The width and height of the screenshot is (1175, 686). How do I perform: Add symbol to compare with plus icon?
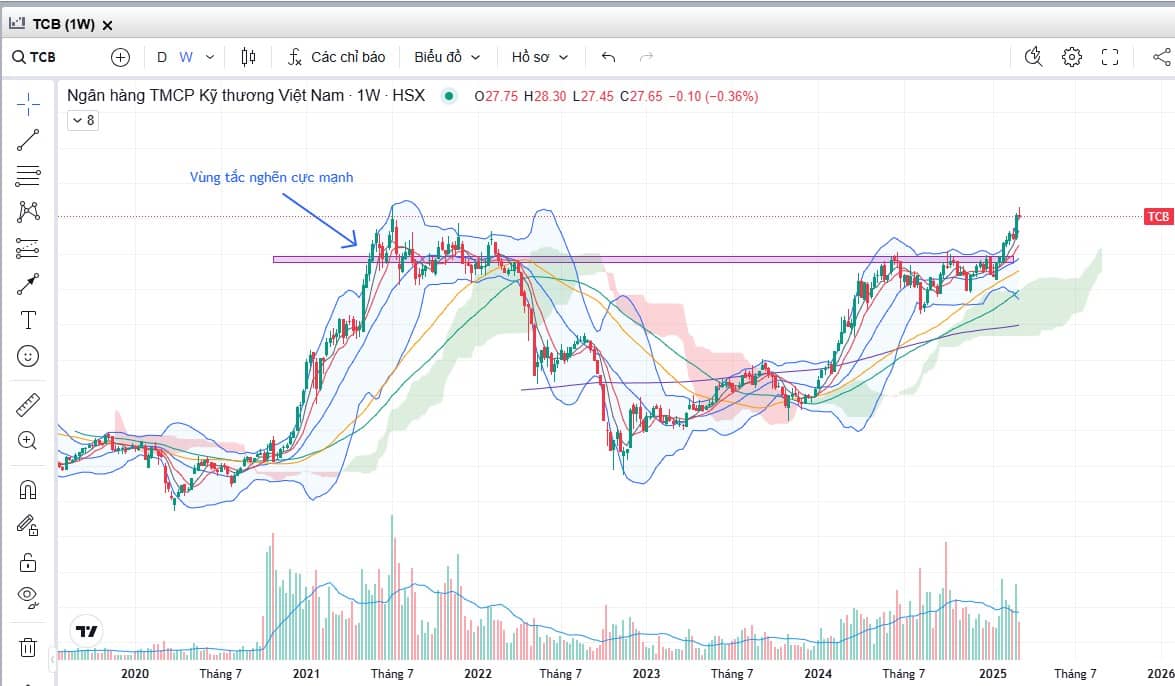[120, 57]
